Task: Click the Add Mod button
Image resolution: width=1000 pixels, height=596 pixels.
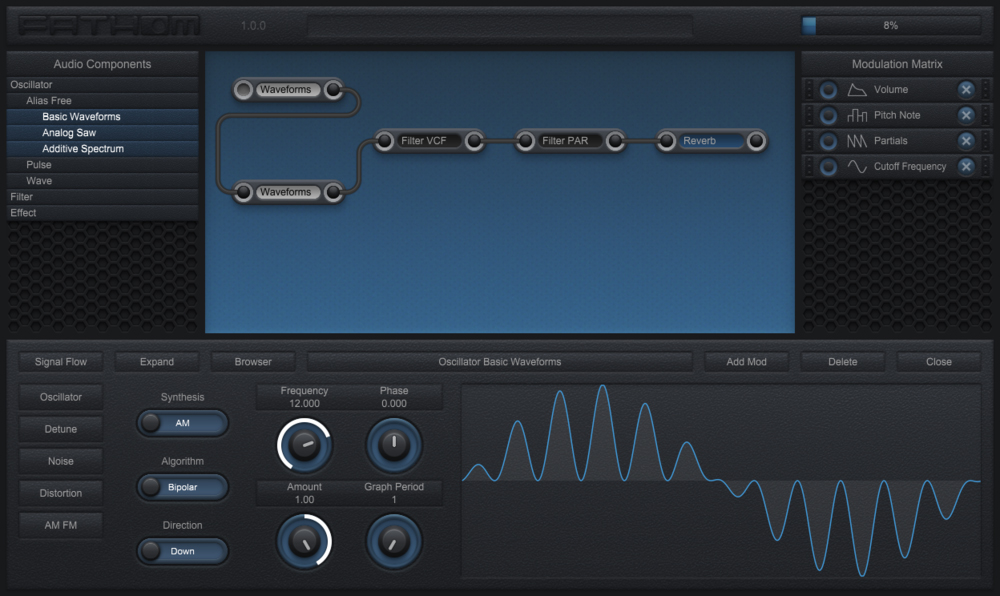Action: click(x=746, y=361)
